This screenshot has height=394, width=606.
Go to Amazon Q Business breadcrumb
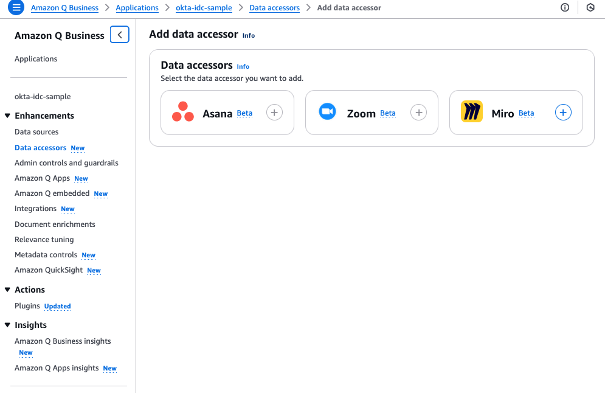pos(65,8)
